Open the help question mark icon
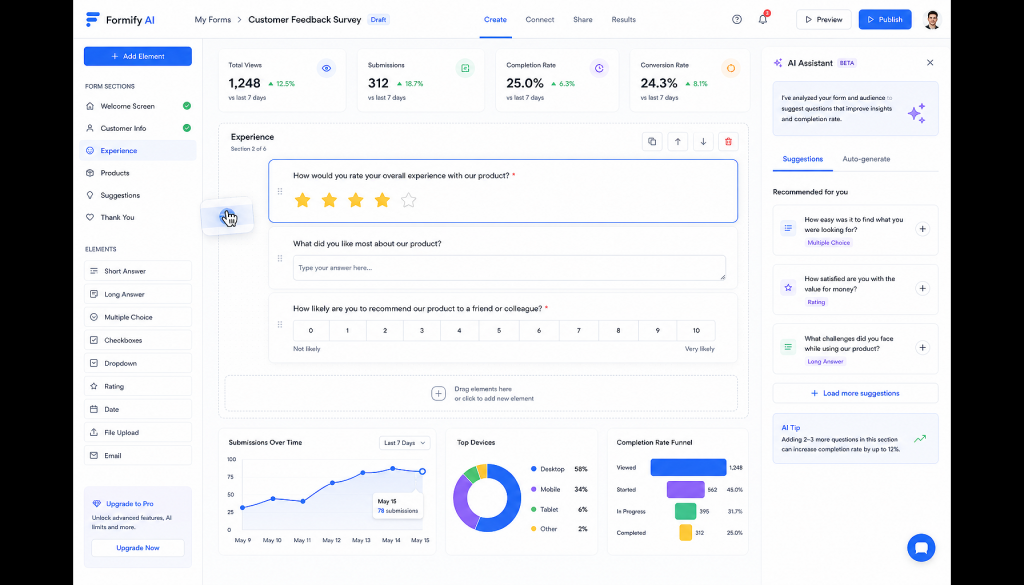The height and width of the screenshot is (585, 1024). tap(737, 20)
